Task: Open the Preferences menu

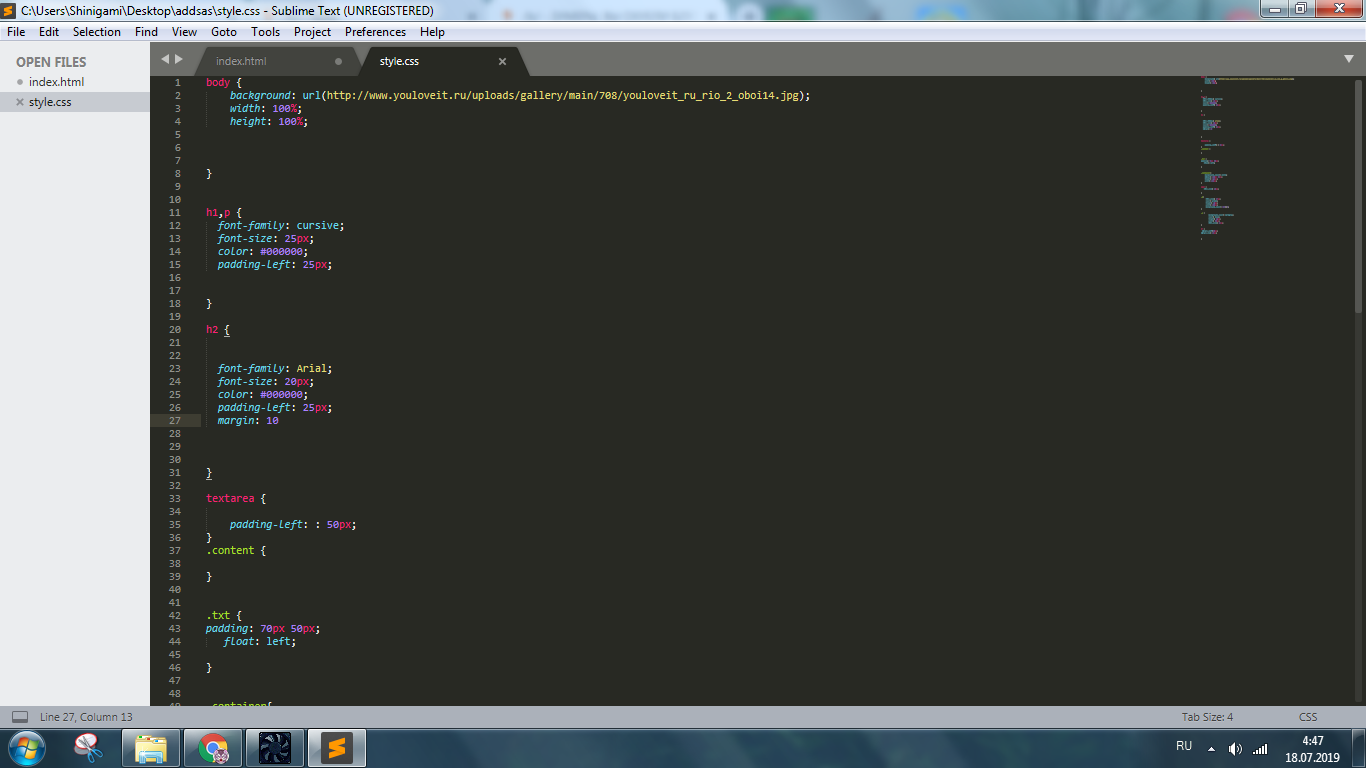Action: click(x=376, y=32)
